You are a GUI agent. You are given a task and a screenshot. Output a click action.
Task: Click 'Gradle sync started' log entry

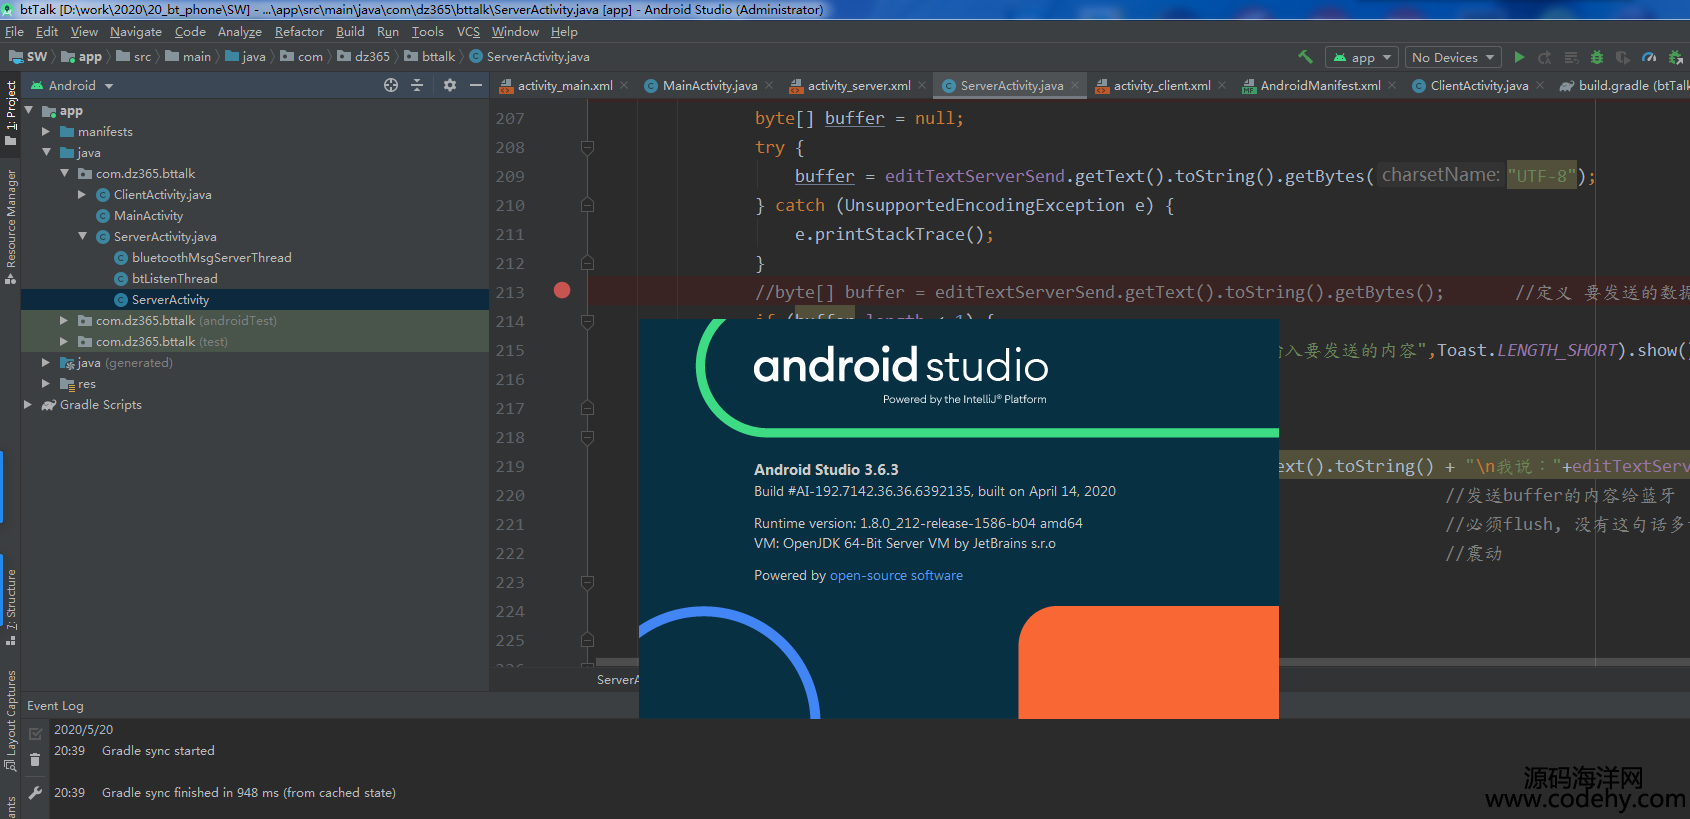click(x=158, y=750)
